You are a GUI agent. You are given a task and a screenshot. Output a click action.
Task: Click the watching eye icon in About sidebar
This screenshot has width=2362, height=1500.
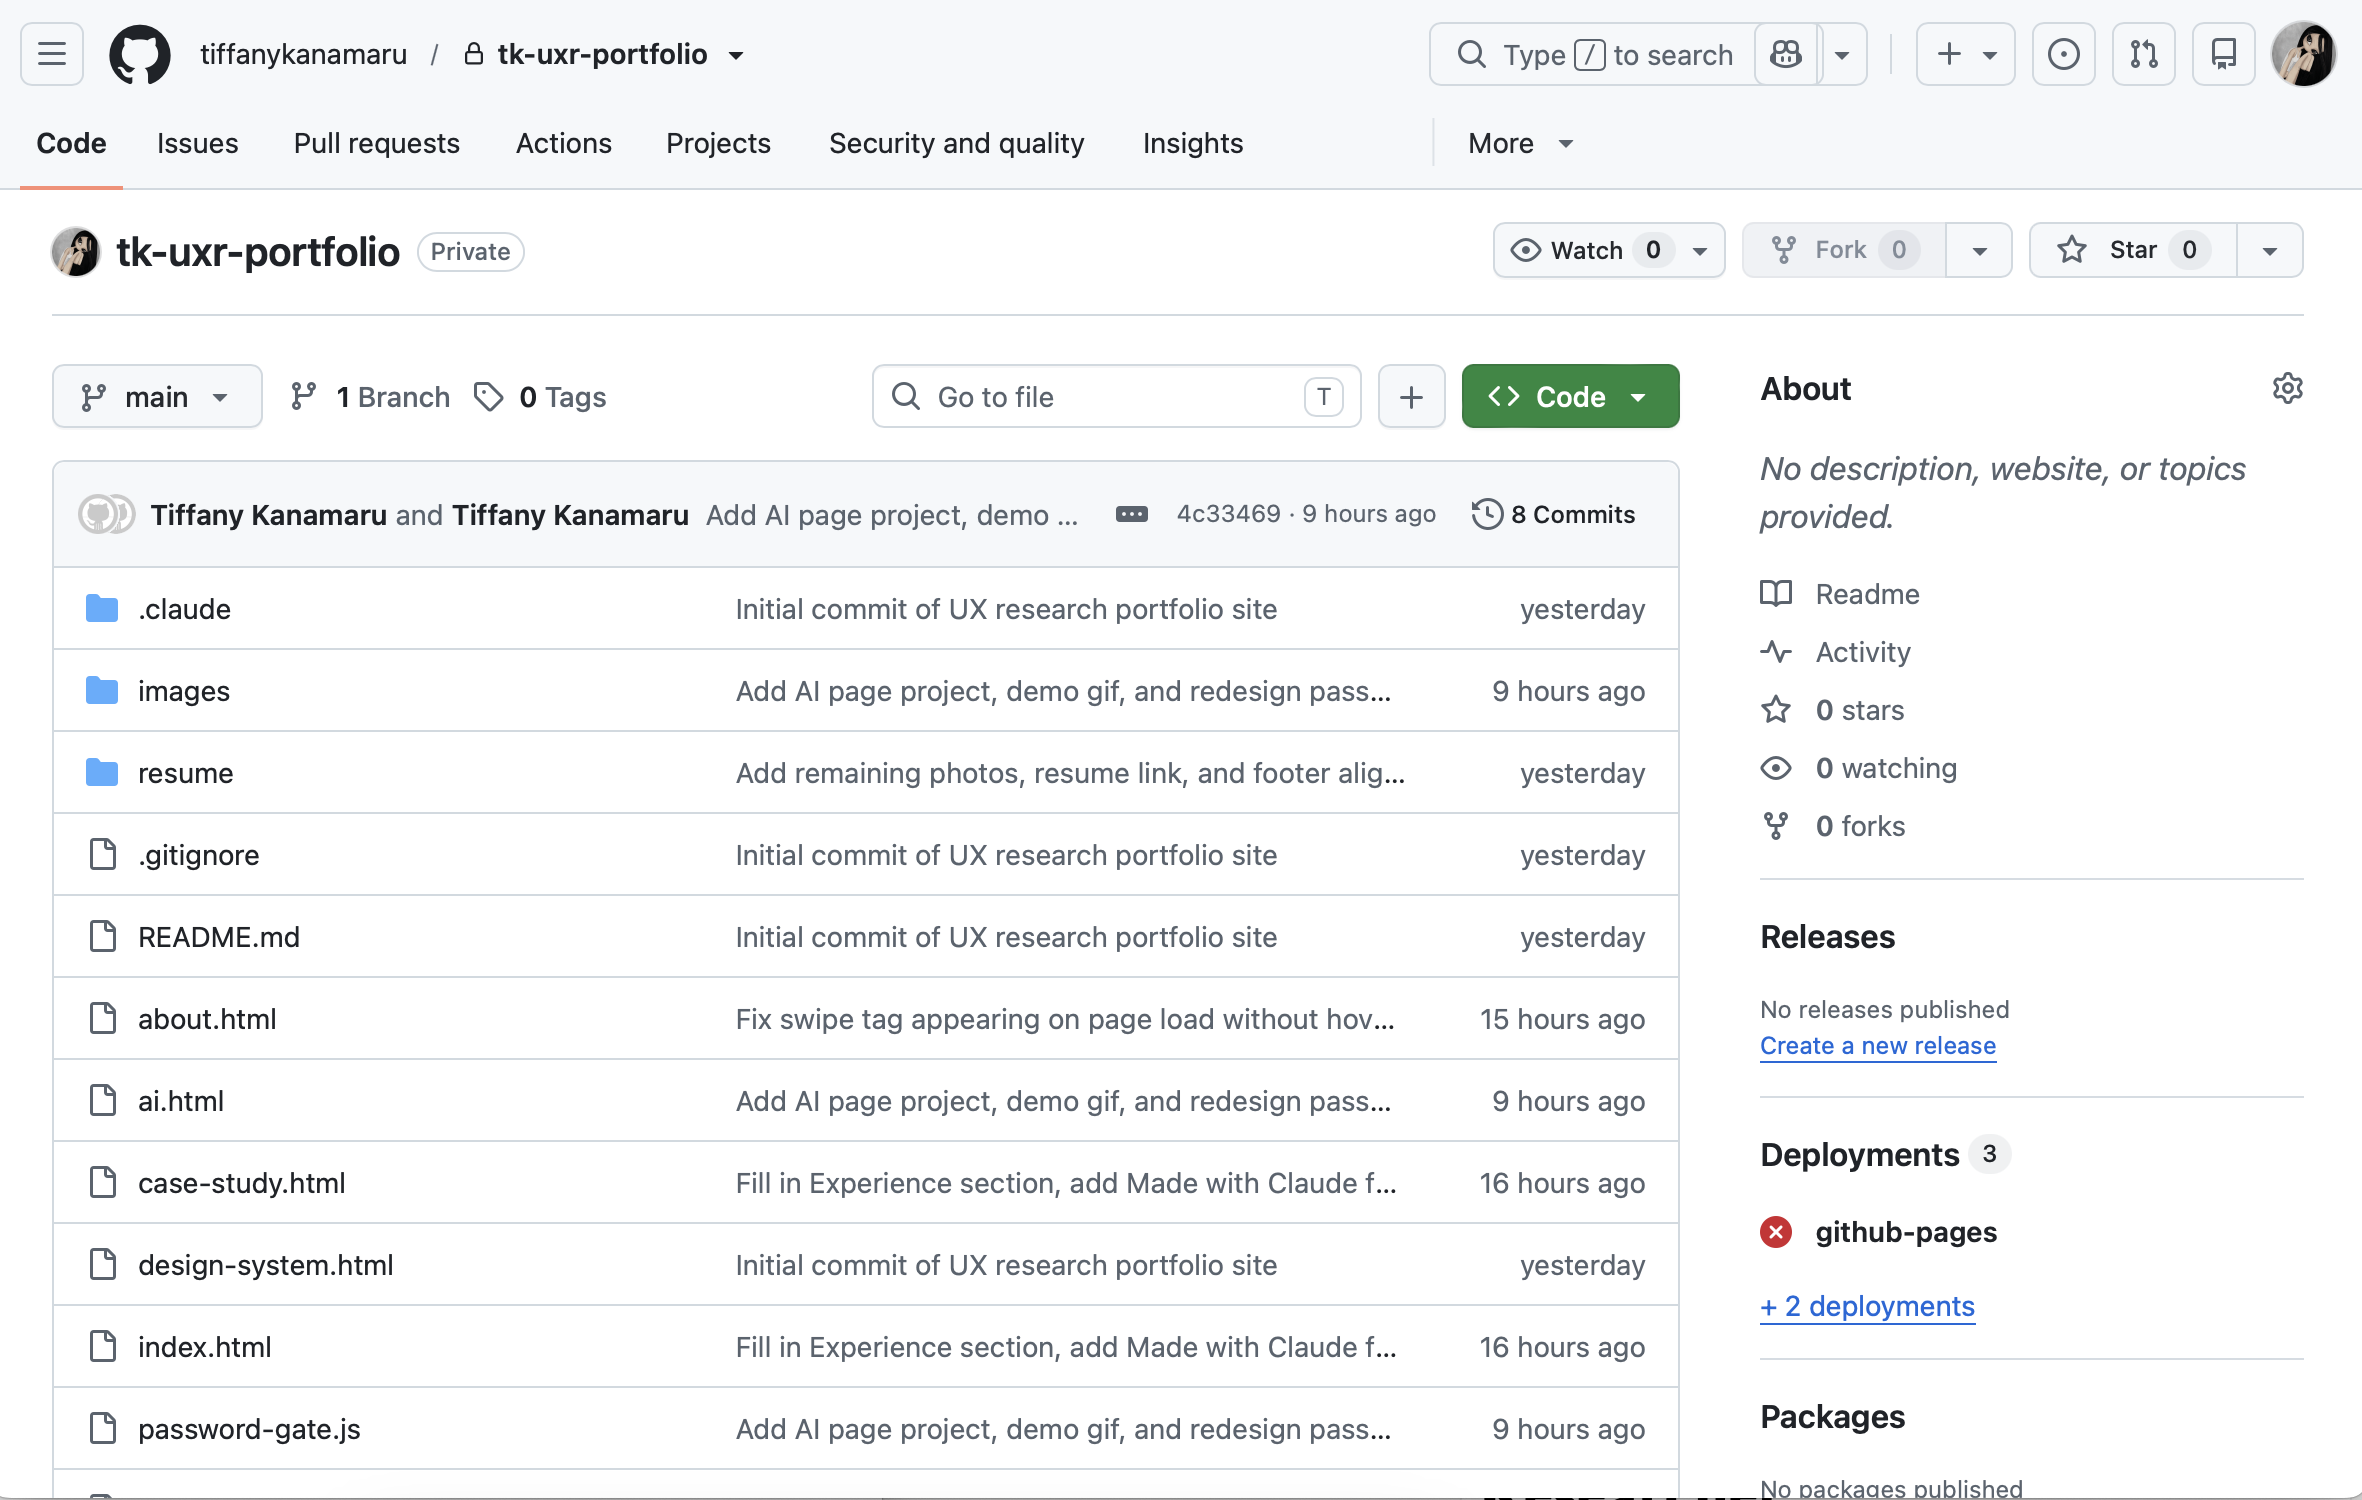point(1776,768)
